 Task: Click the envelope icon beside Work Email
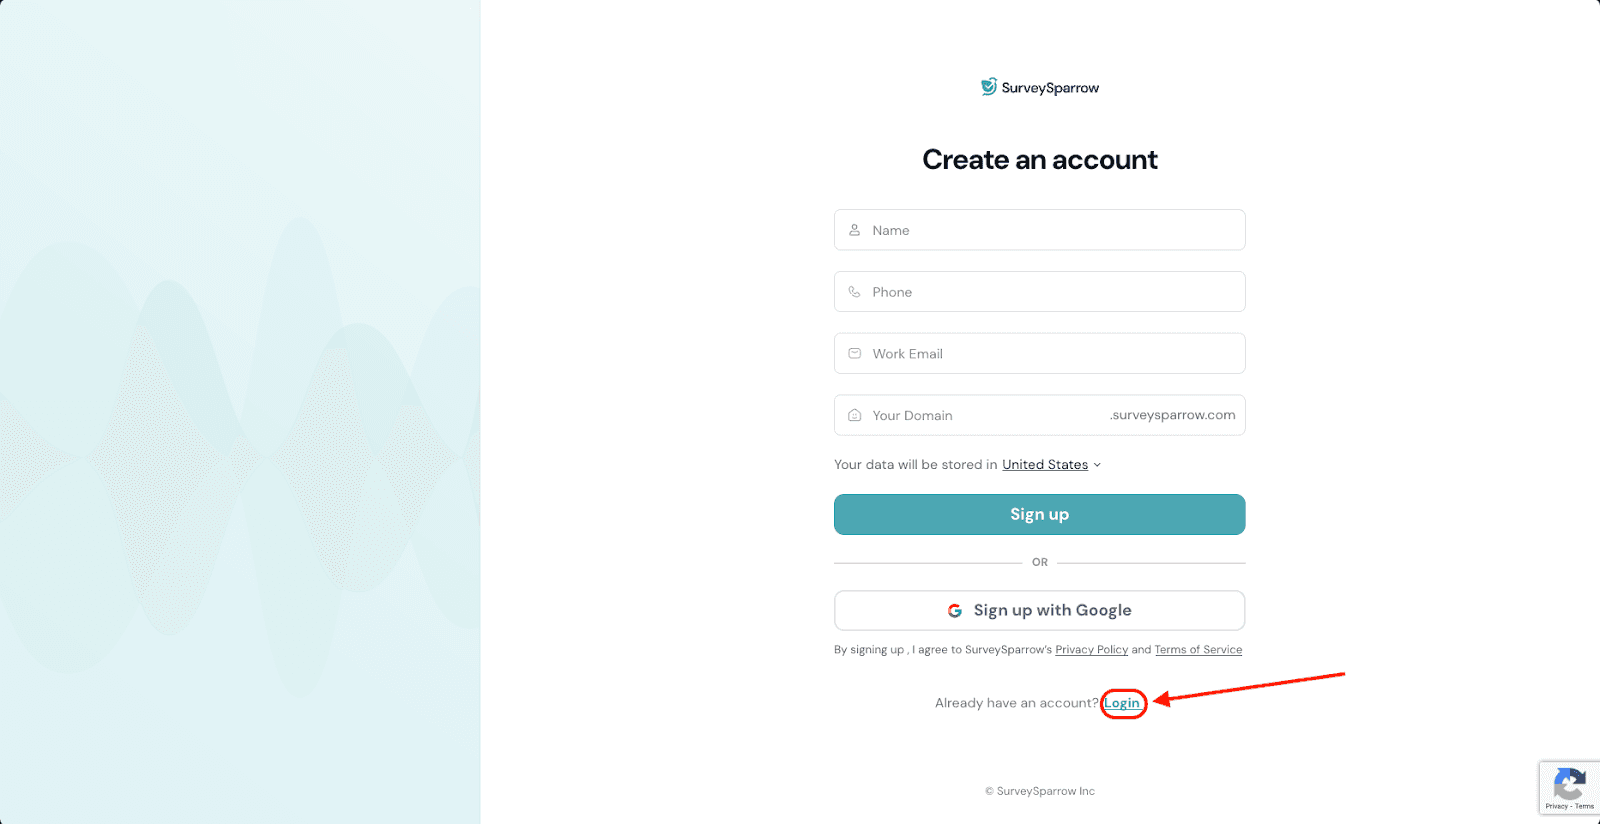pos(855,354)
